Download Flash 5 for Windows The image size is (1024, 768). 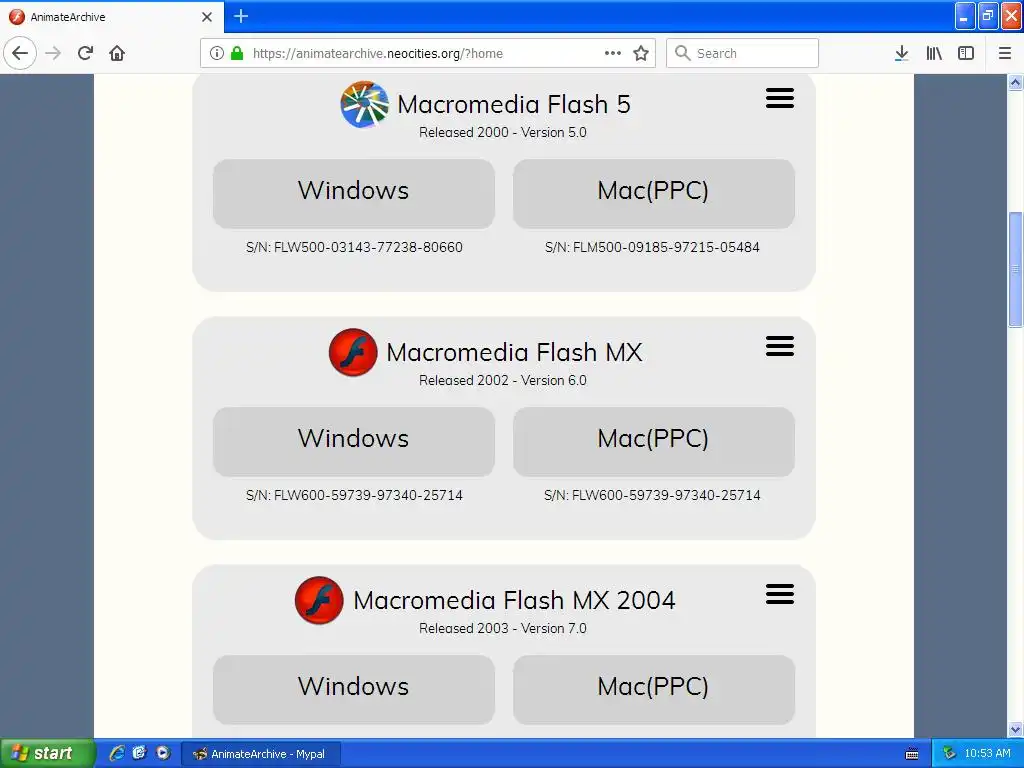coord(353,194)
